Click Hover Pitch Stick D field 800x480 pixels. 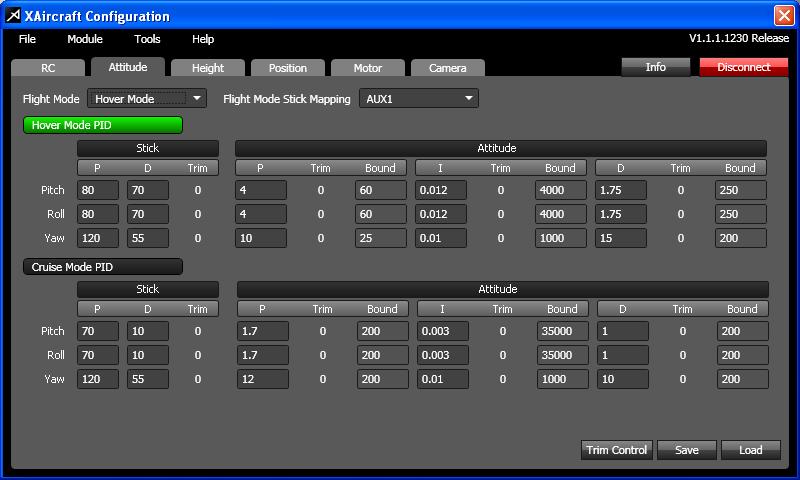tap(147, 190)
